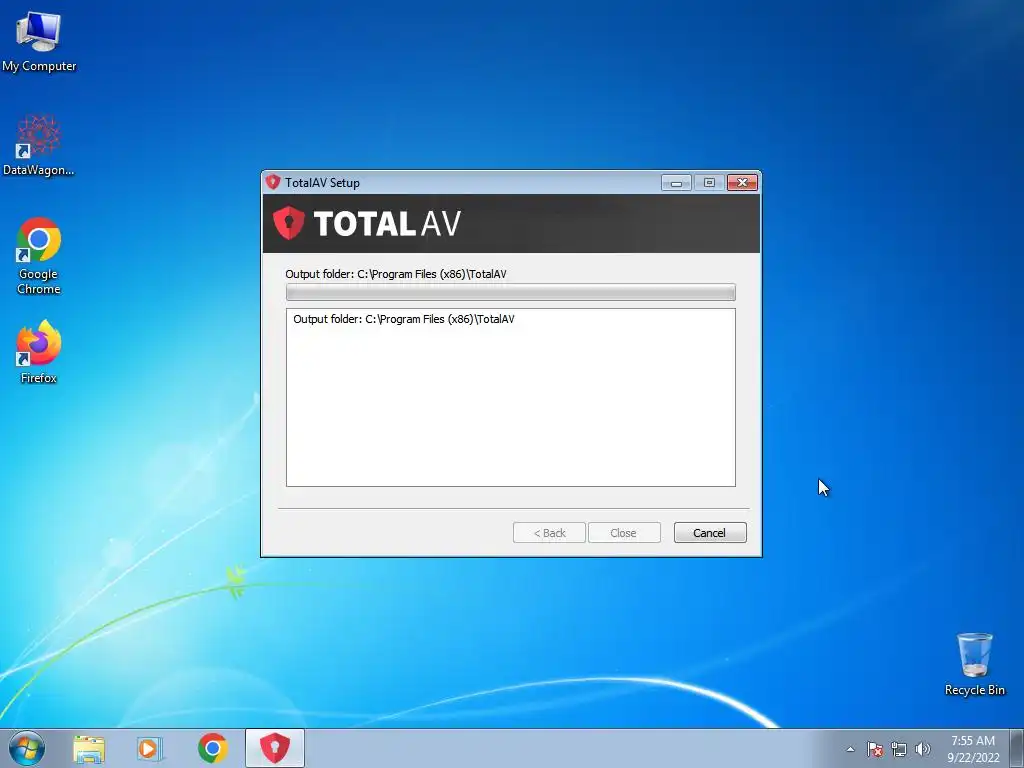Click the TotalAV shield icon in title bar
This screenshot has width=1024, height=768.
(x=273, y=182)
